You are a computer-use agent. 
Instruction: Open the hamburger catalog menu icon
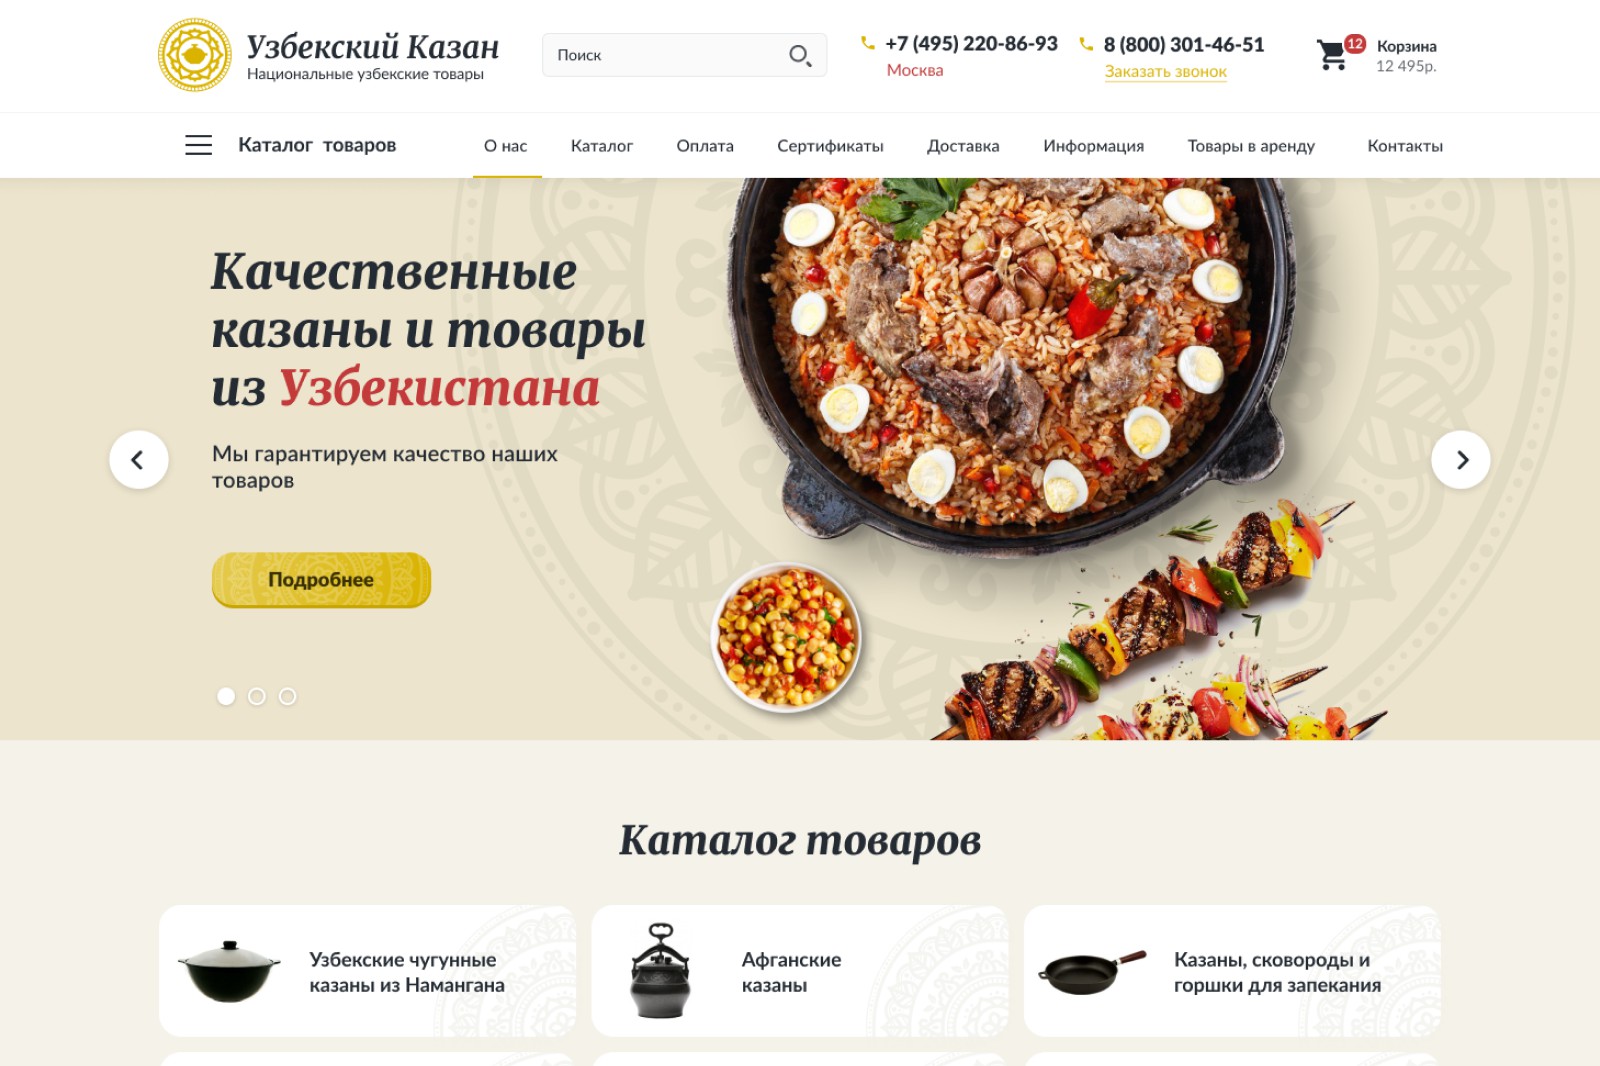pyautogui.click(x=199, y=145)
